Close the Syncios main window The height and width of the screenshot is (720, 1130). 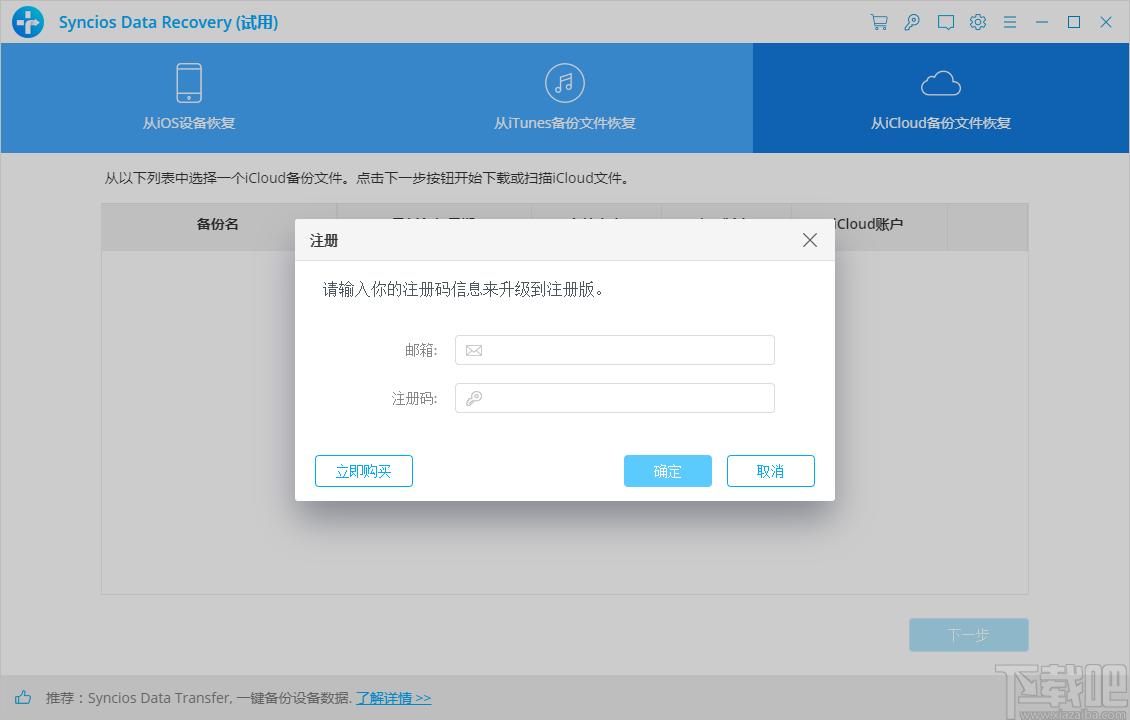click(x=1106, y=22)
